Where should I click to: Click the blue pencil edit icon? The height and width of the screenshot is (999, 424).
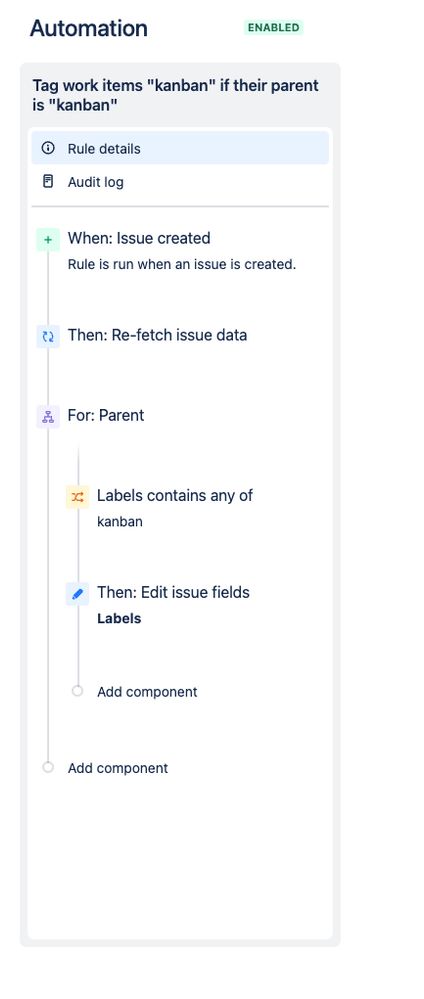[77, 594]
